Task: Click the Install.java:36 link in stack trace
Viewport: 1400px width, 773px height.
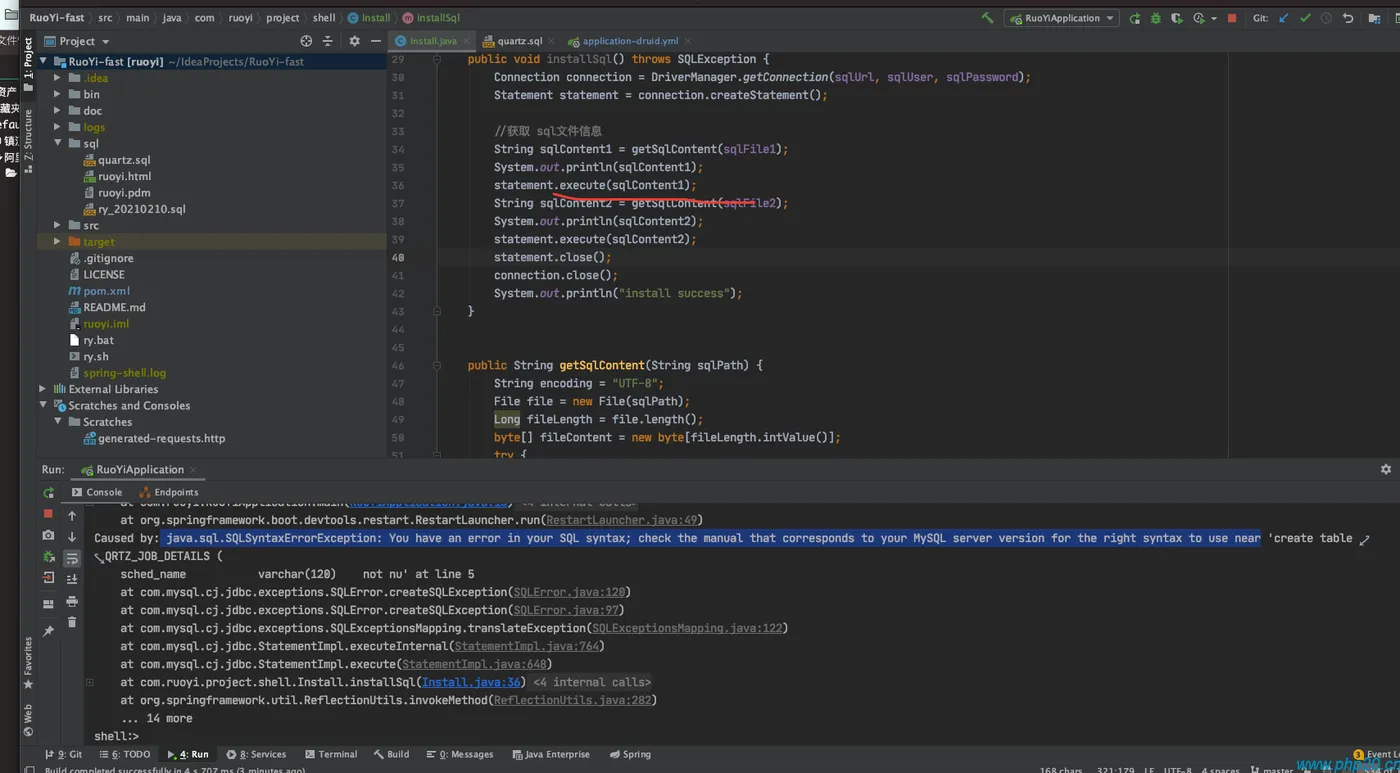Action: [x=470, y=682]
